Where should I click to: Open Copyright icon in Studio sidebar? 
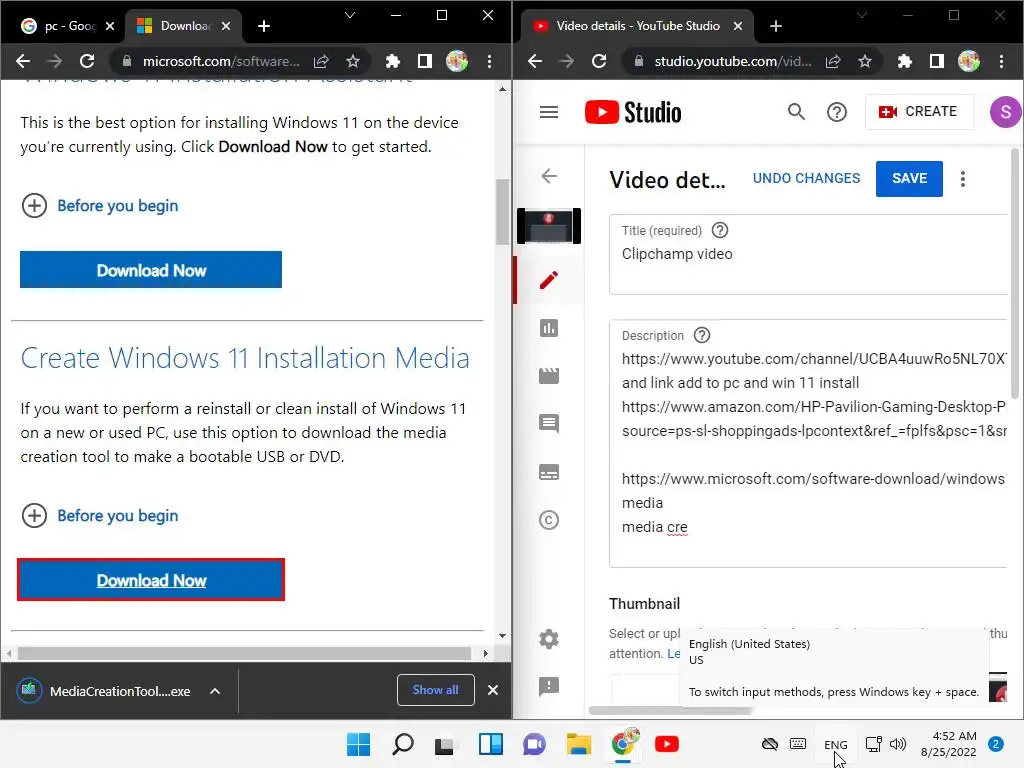pyautogui.click(x=549, y=520)
